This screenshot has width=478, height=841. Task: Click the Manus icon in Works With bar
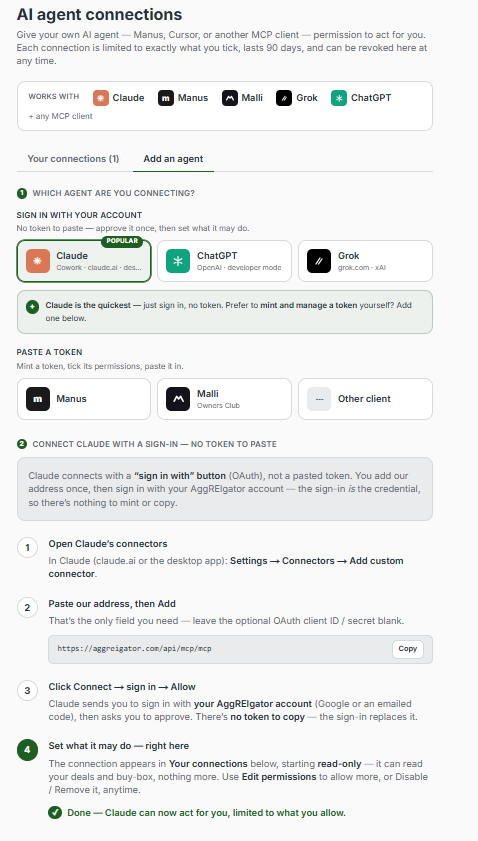[x=166, y=98]
